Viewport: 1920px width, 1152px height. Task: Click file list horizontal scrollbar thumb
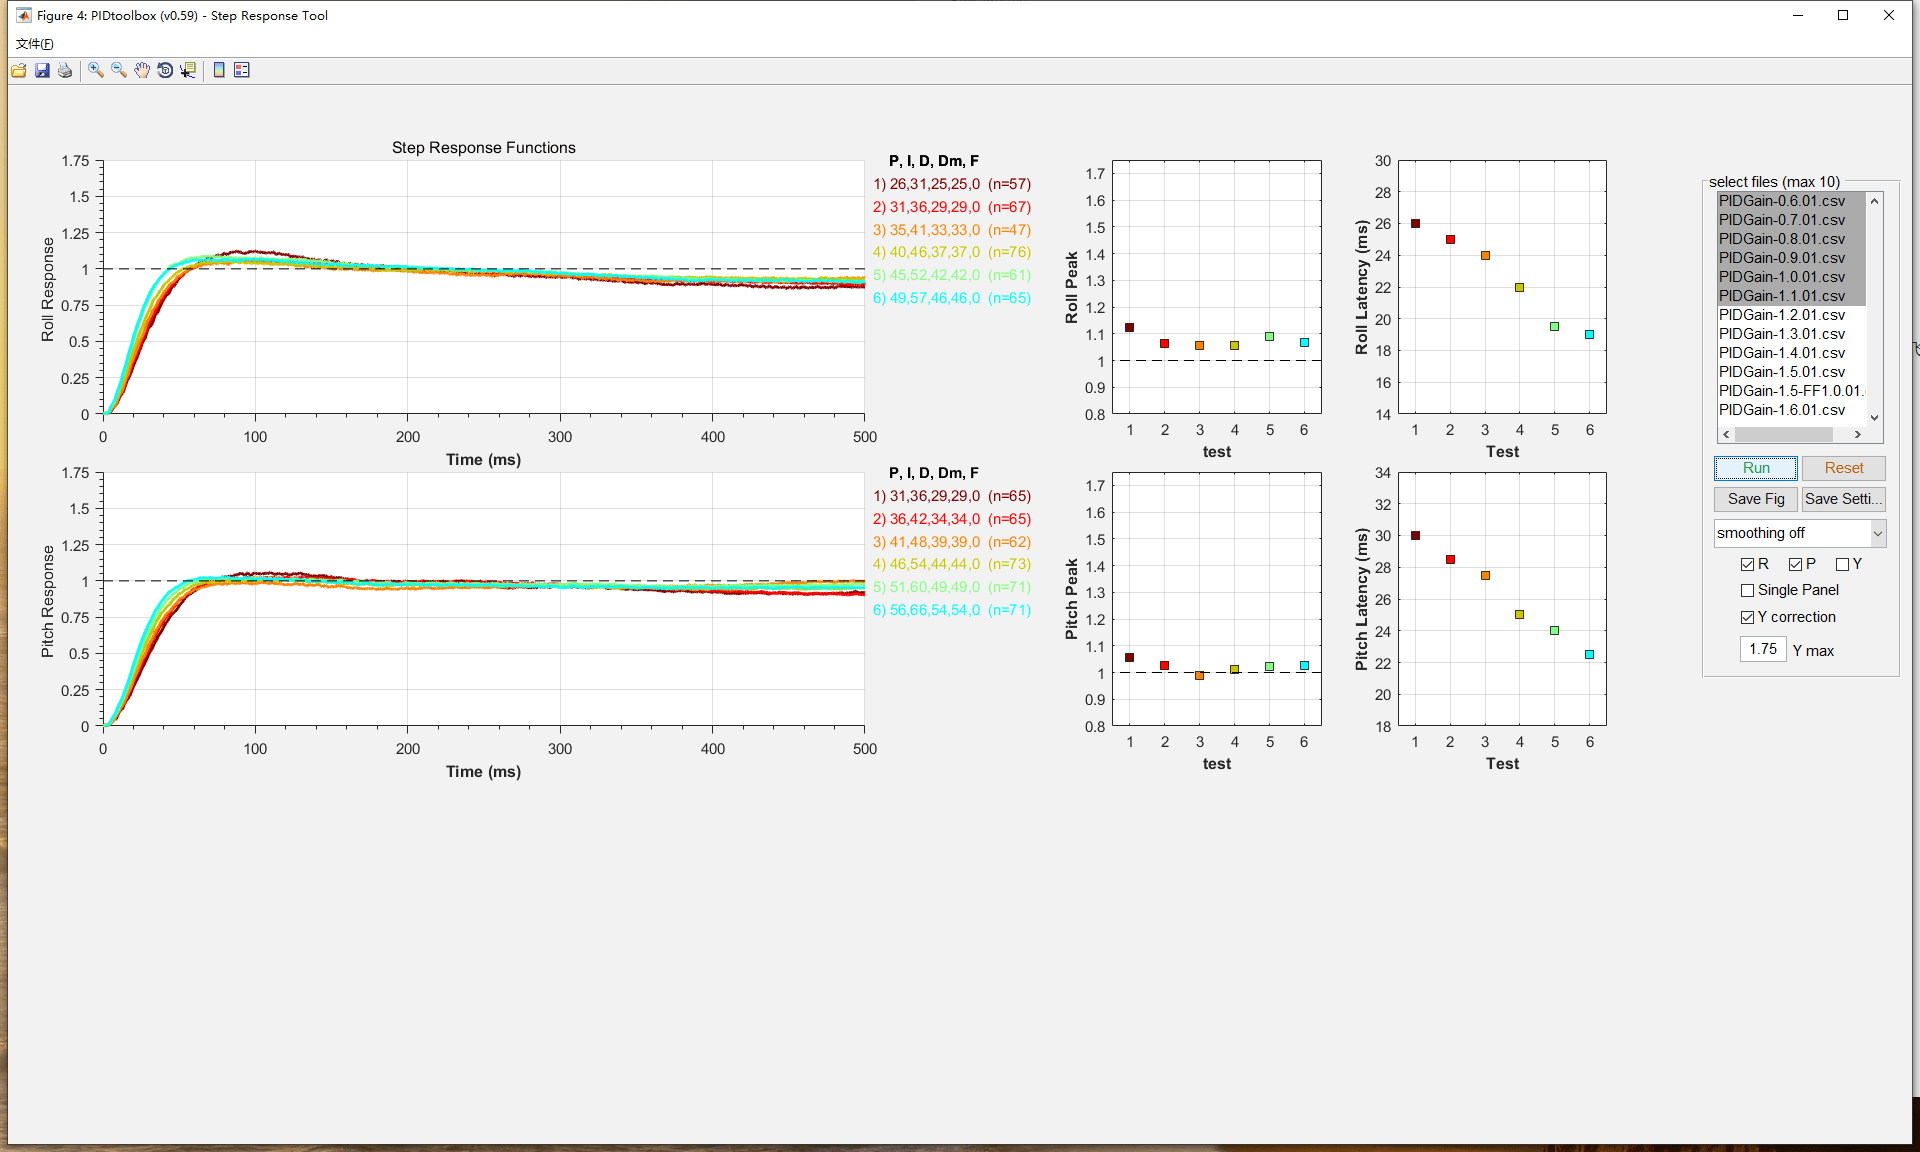[x=1783, y=434]
